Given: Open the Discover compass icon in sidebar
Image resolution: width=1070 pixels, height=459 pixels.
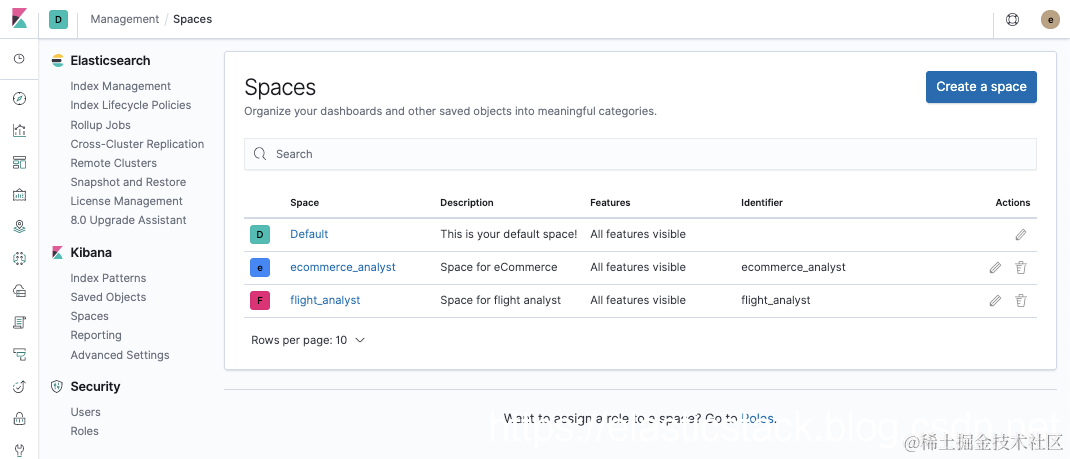Looking at the screenshot, I should [x=19, y=98].
